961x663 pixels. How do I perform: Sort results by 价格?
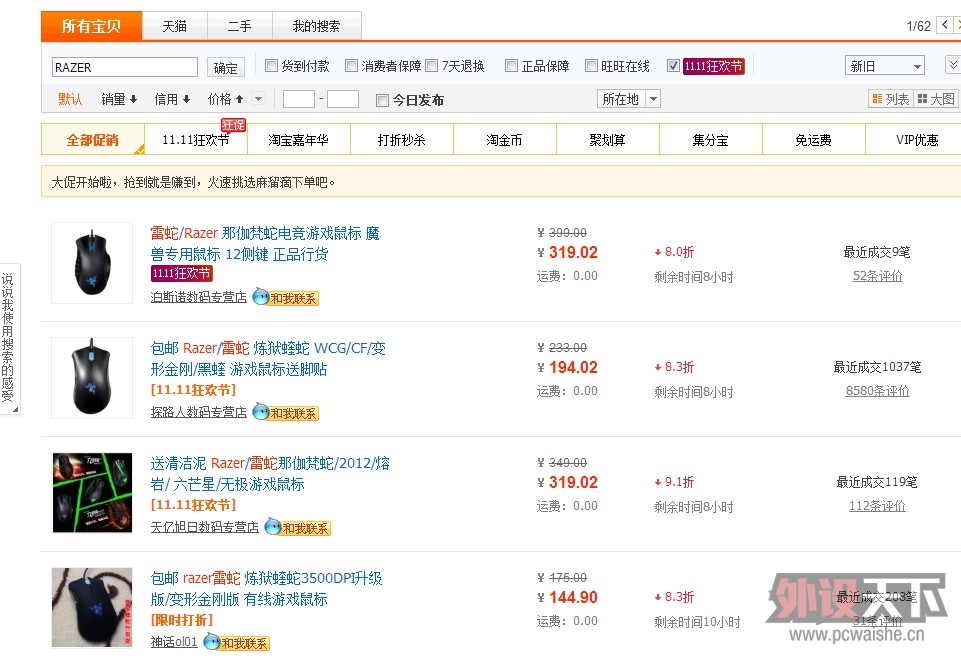(226, 99)
